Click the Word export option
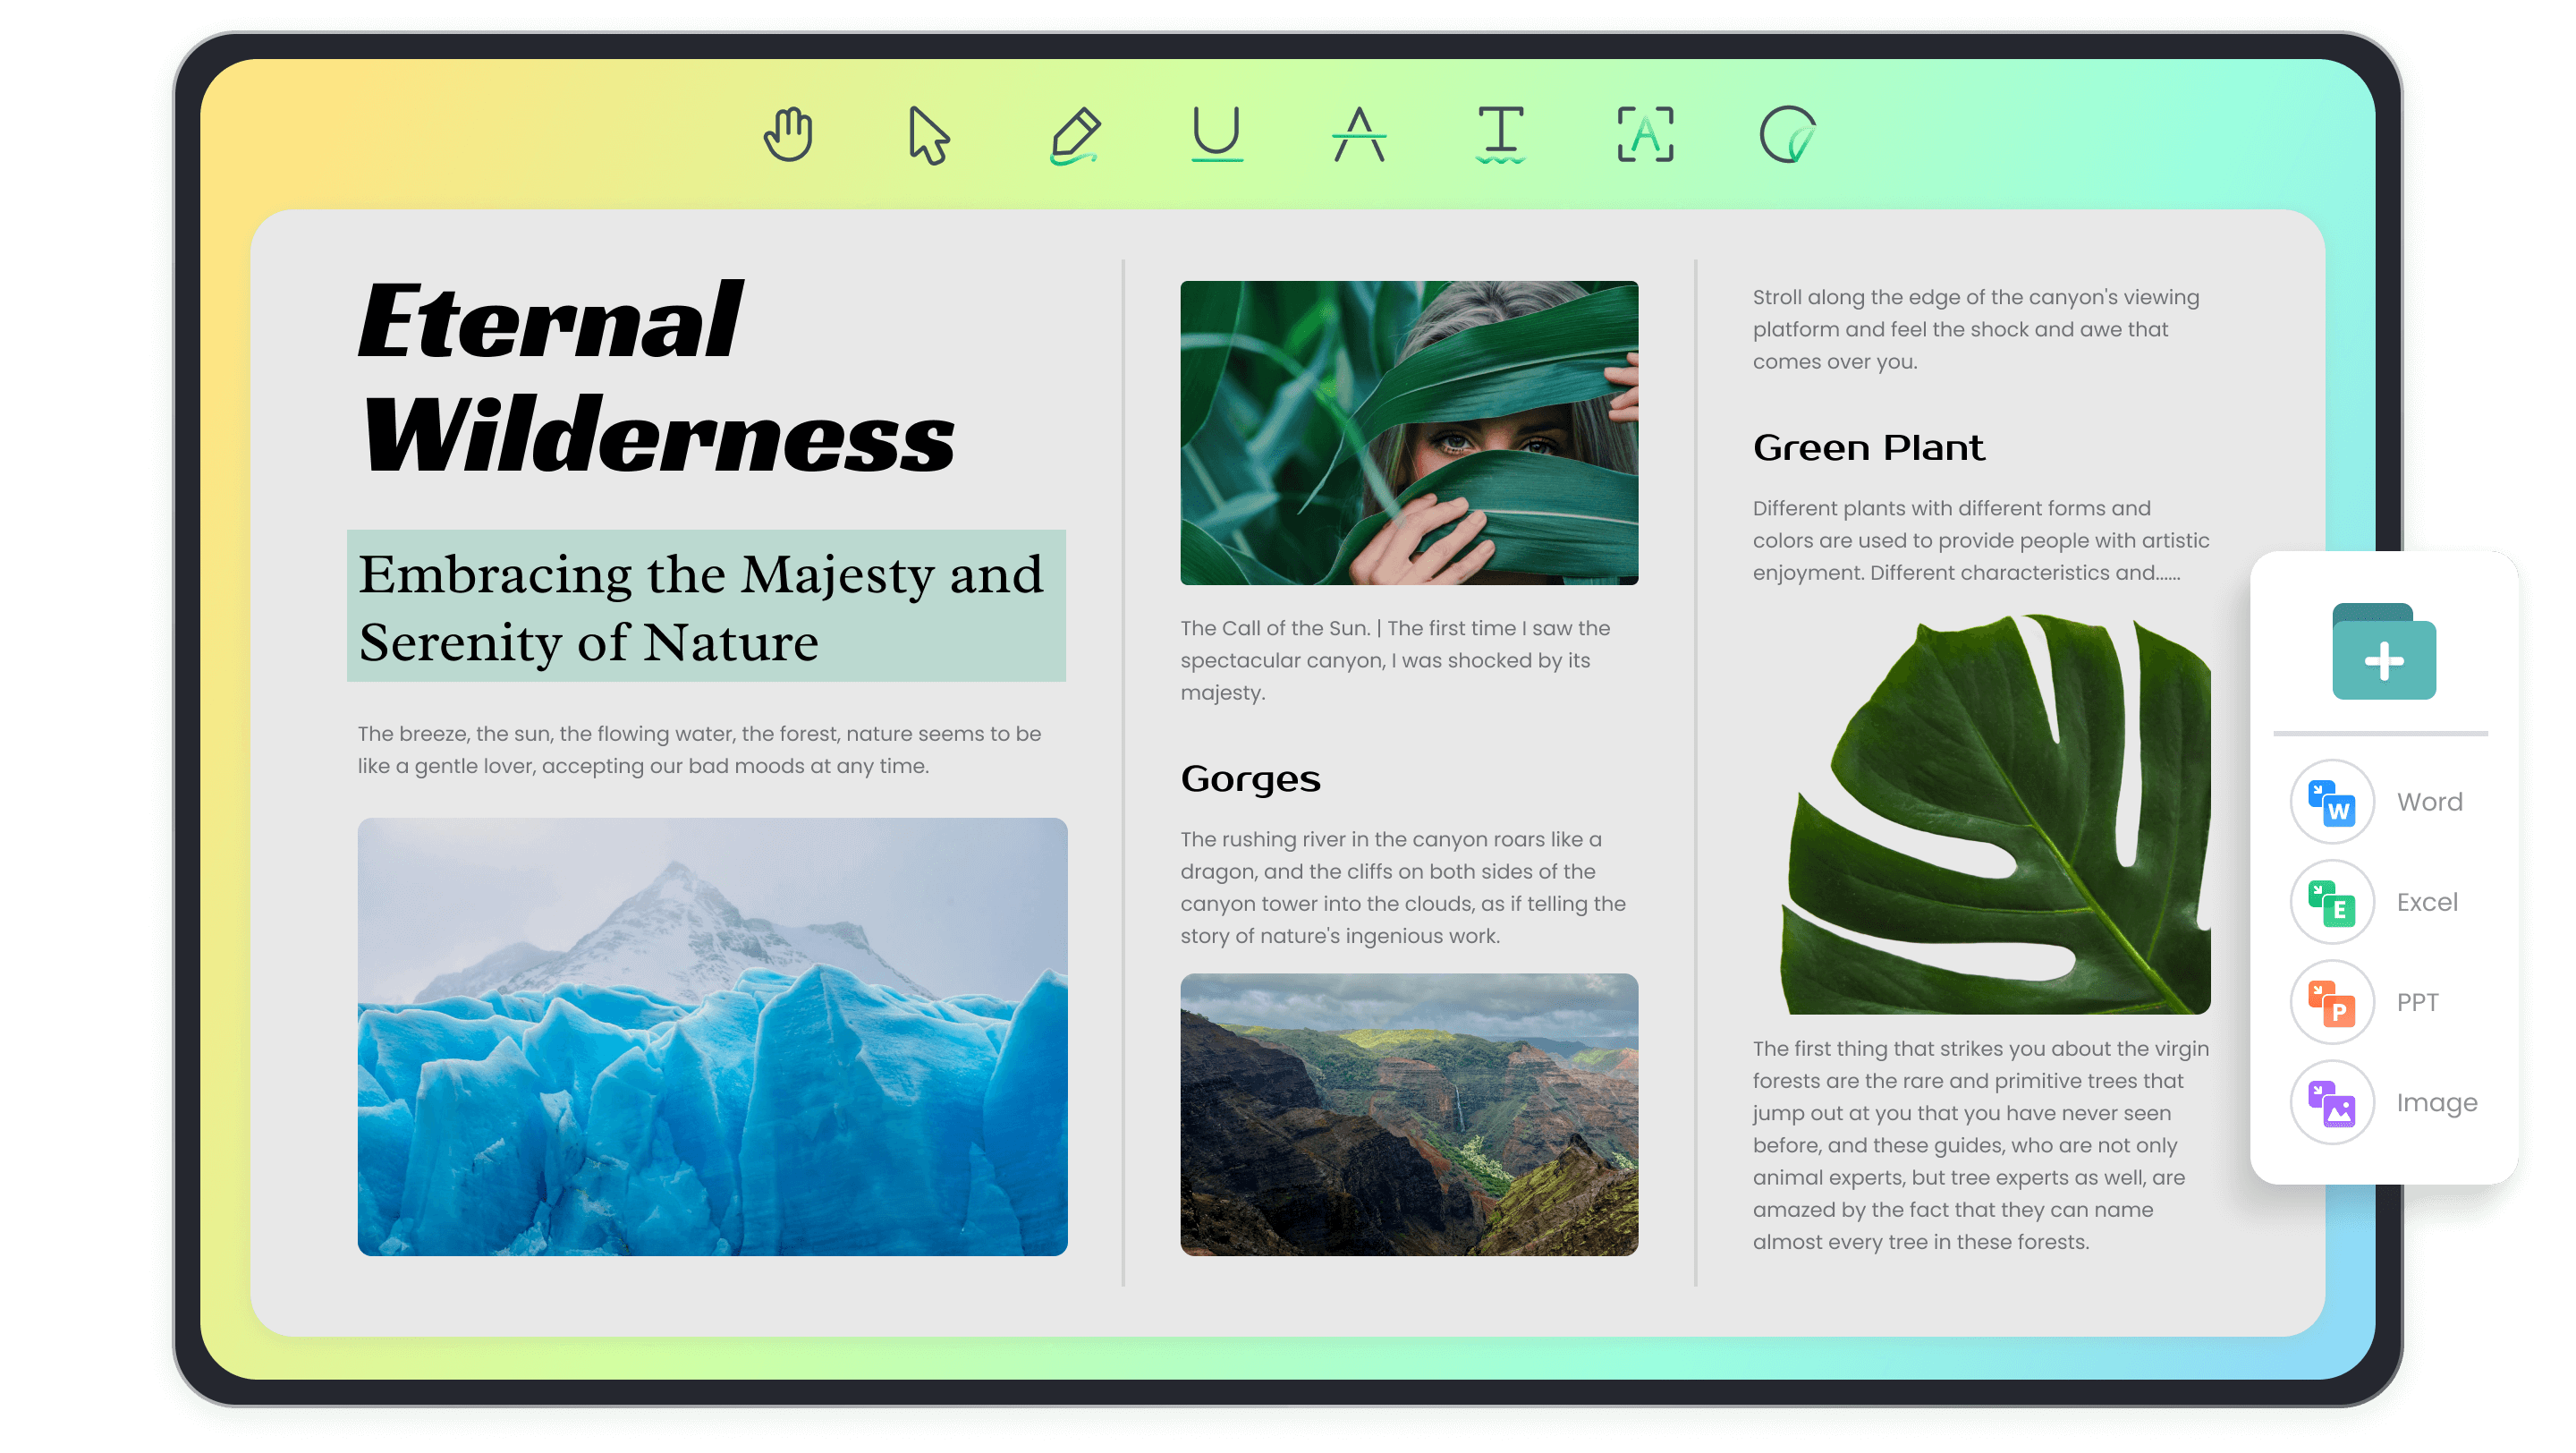 2388,802
